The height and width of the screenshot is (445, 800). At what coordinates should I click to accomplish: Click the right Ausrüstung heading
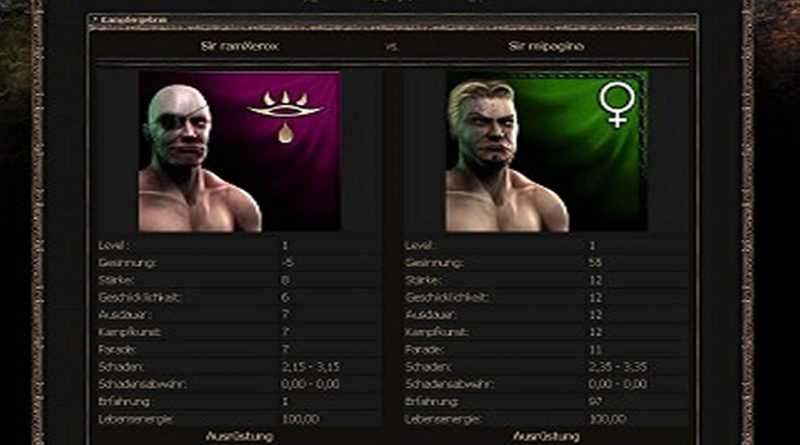point(546,436)
